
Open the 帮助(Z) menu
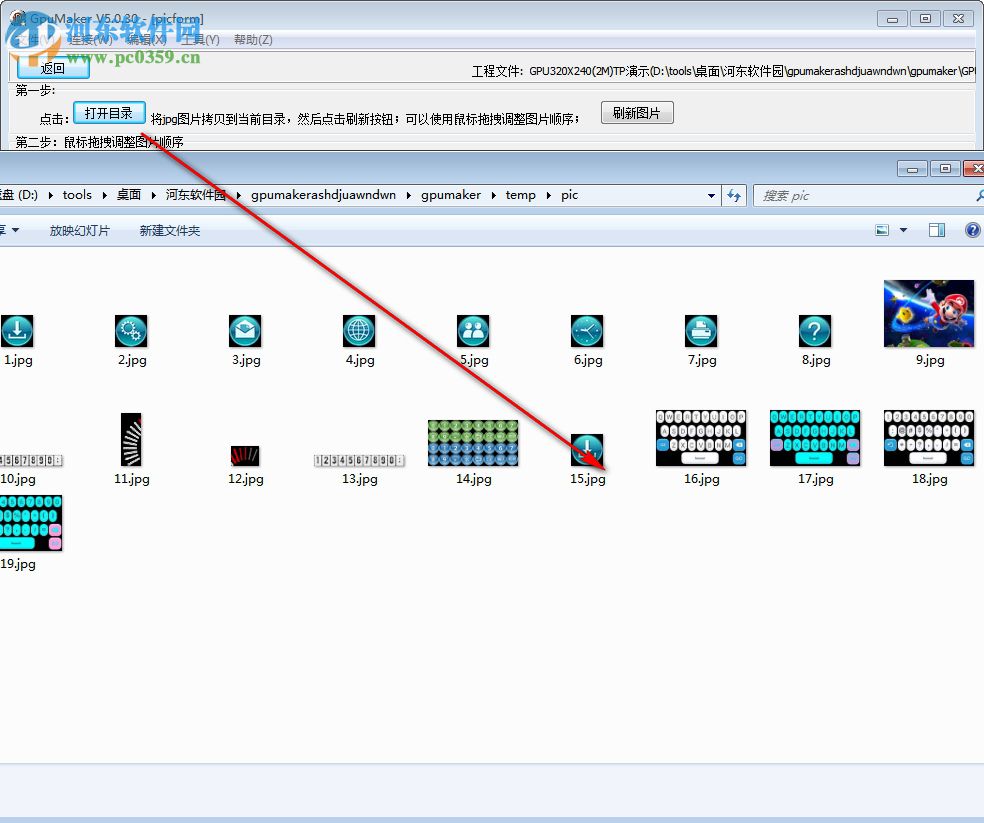253,39
